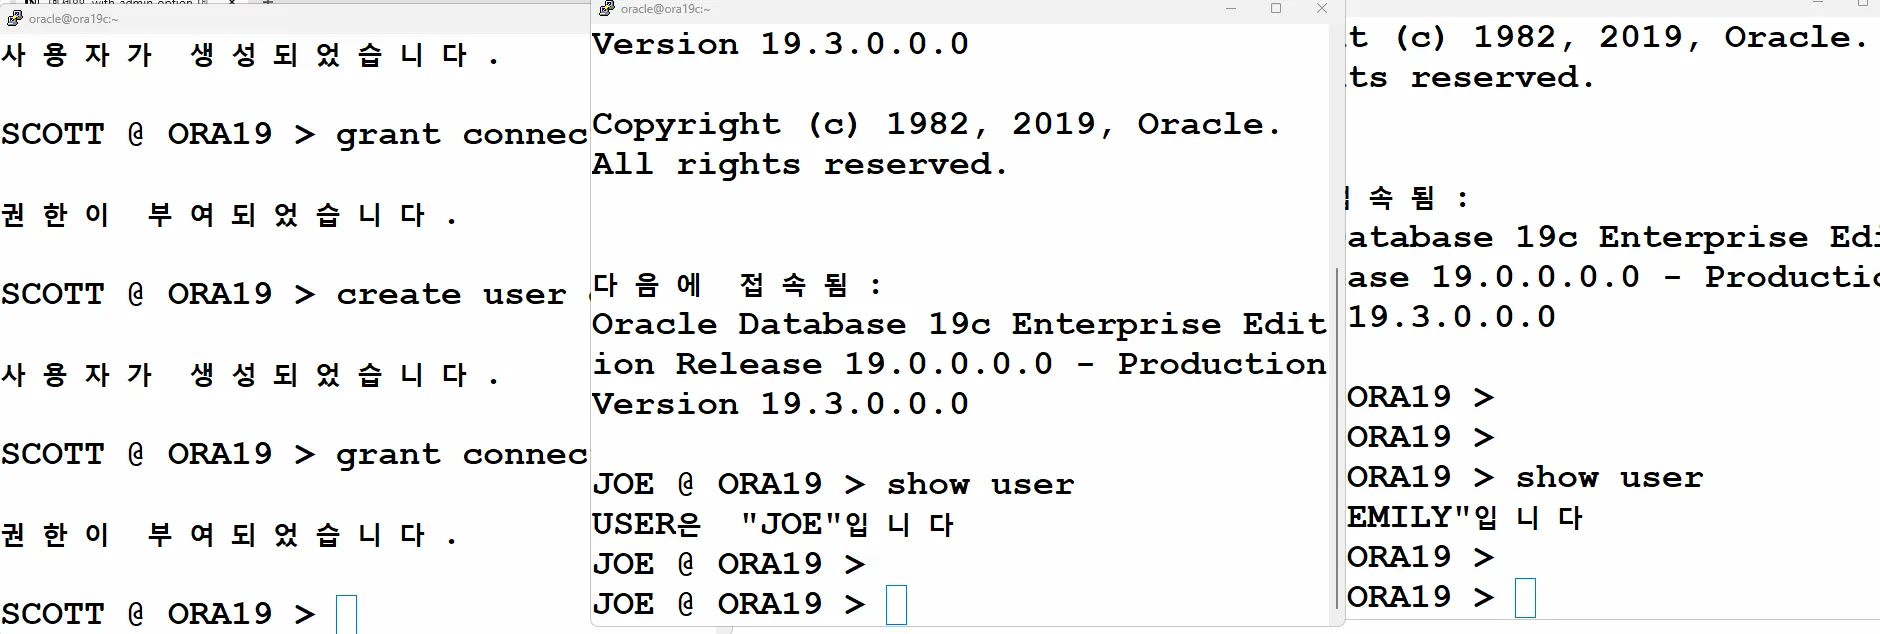The height and width of the screenshot is (634, 1880).
Task: Maximize the JOE terminal window
Action: pos(1276,8)
